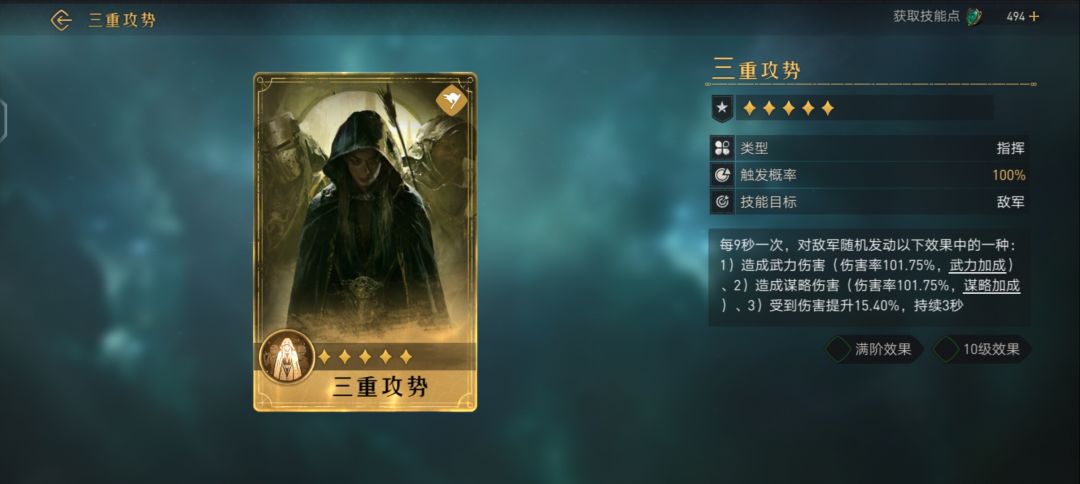Toggle the 满阶效果 checkbox

(838, 350)
